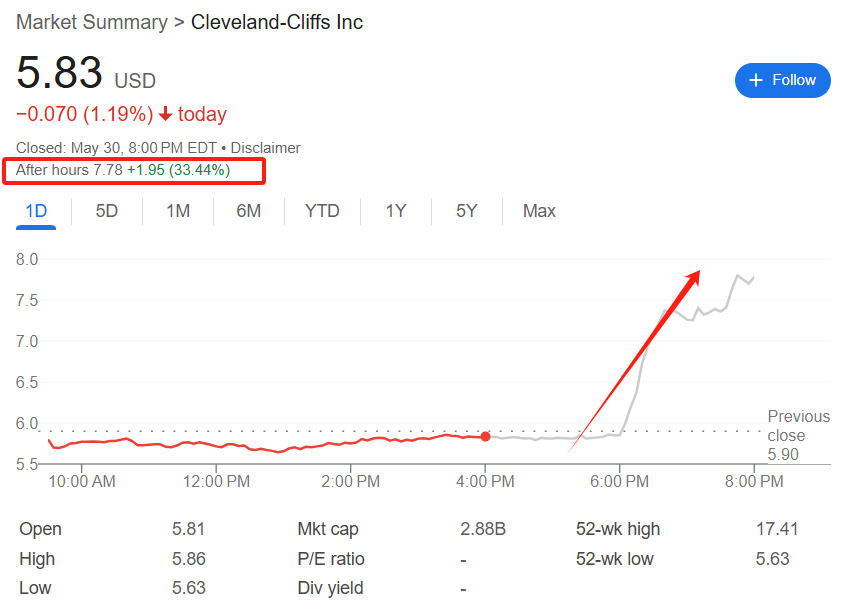862x612 pixels.
Task: View the 5Y chart range
Action: [467, 211]
